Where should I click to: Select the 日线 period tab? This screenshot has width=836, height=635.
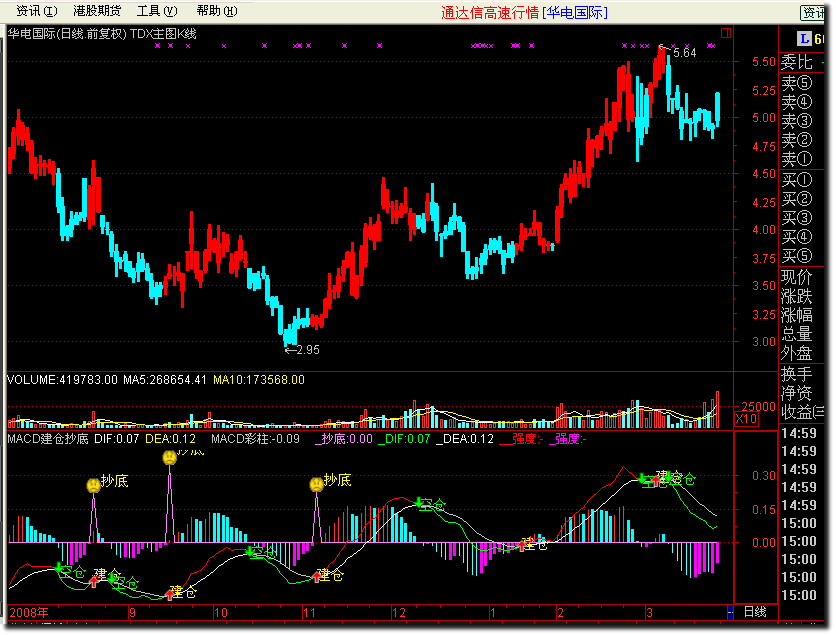[755, 612]
